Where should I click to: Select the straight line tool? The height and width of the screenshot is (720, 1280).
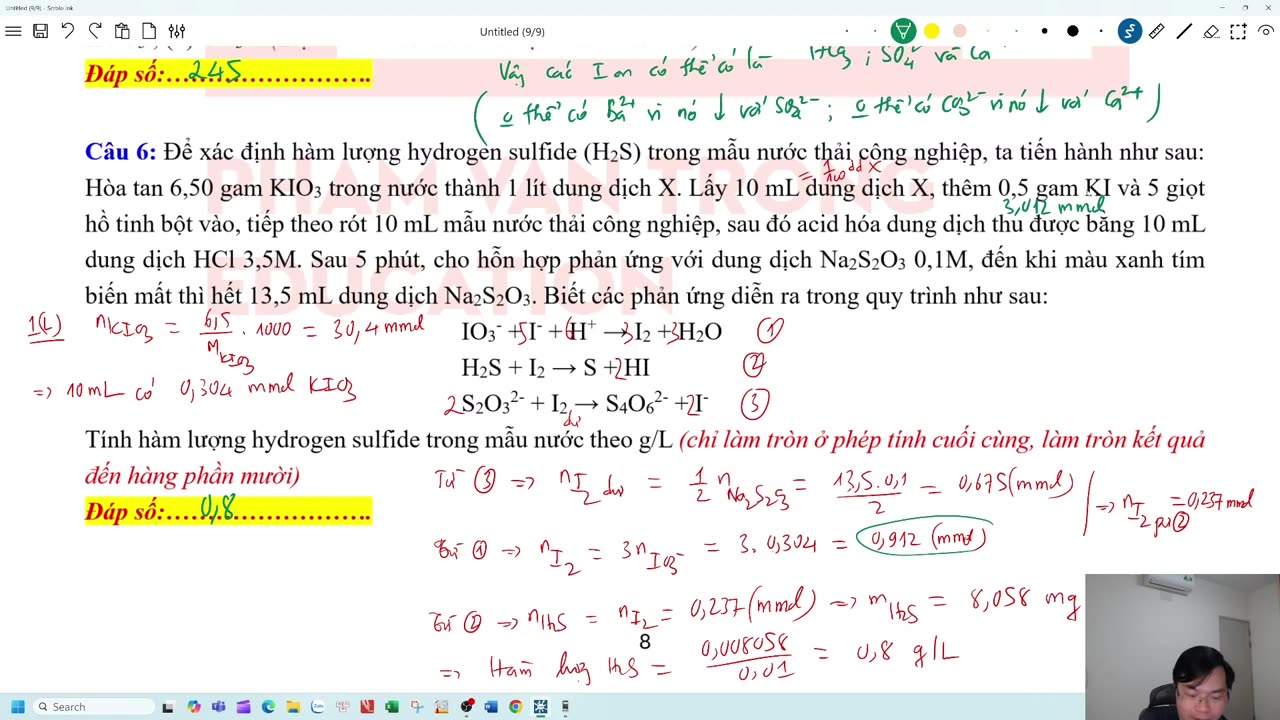click(1184, 31)
